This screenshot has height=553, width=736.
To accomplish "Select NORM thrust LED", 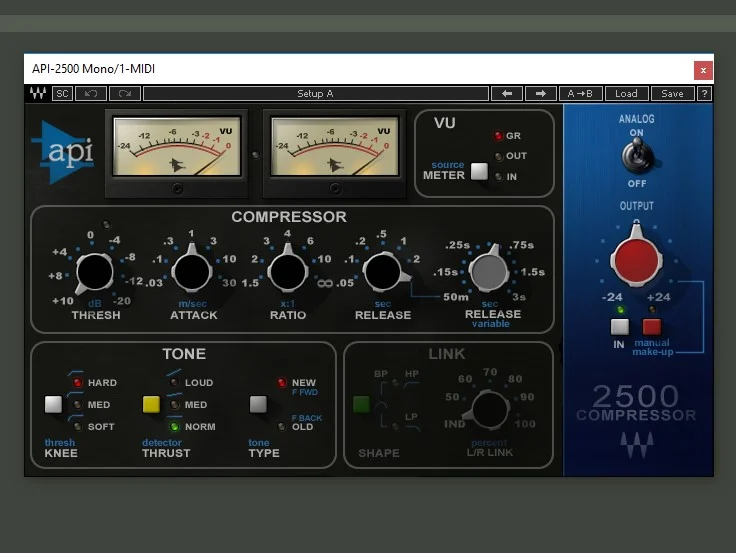I will tap(175, 426).
